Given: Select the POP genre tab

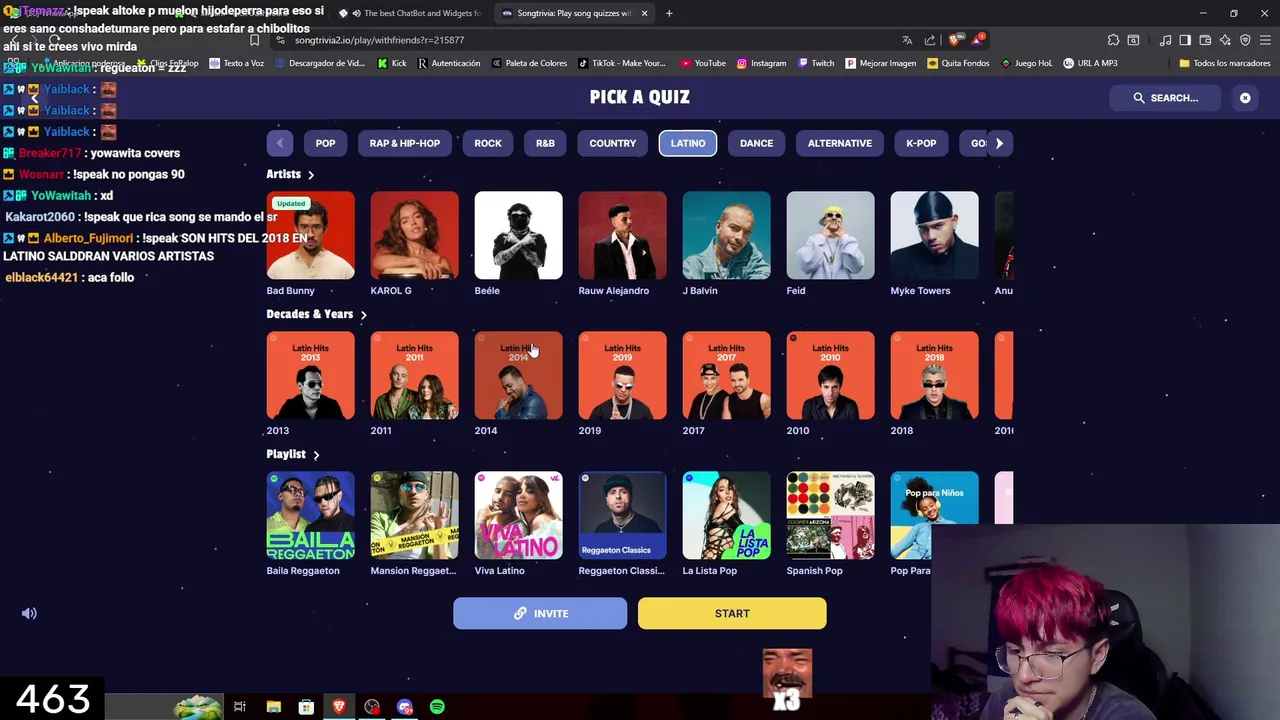Looking at the screenshot, I should click(325, 143).
